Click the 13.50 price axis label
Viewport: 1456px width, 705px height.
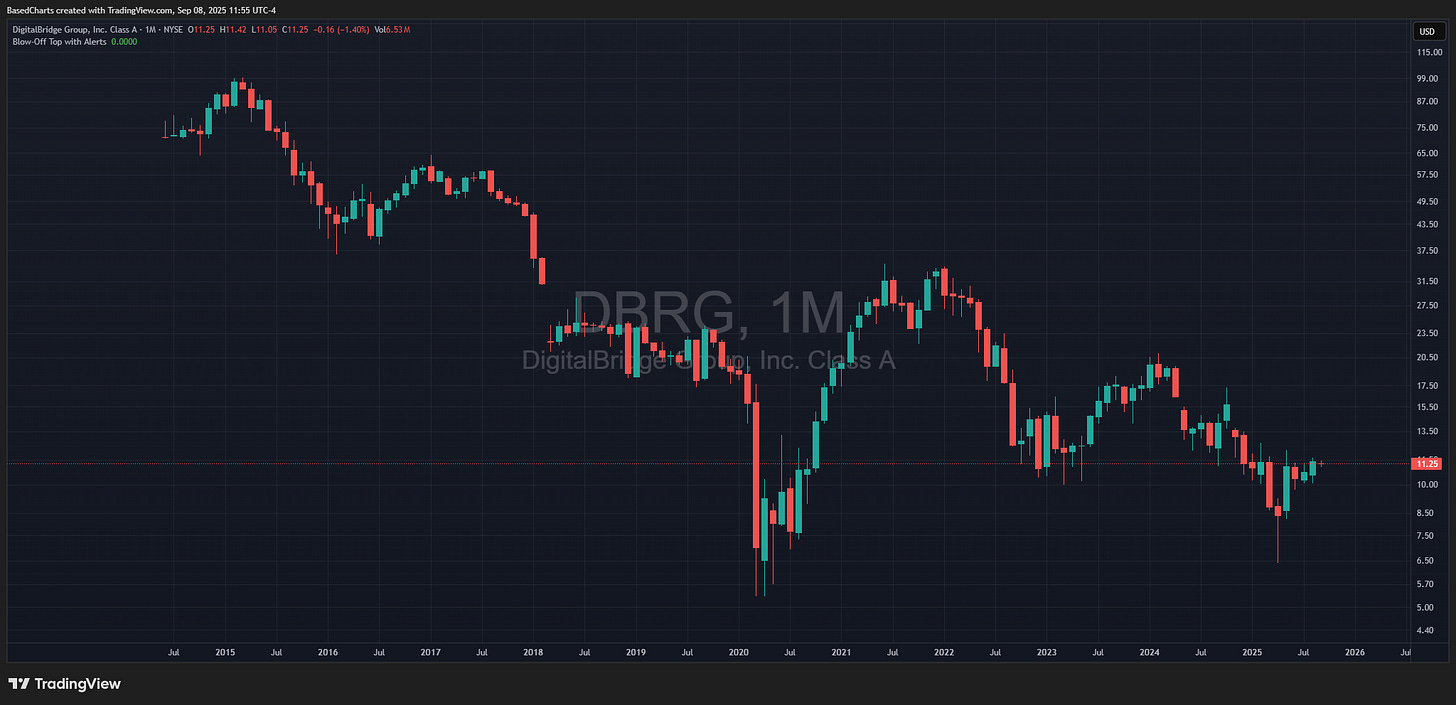pyautogui.click(x=1428, y=431)
